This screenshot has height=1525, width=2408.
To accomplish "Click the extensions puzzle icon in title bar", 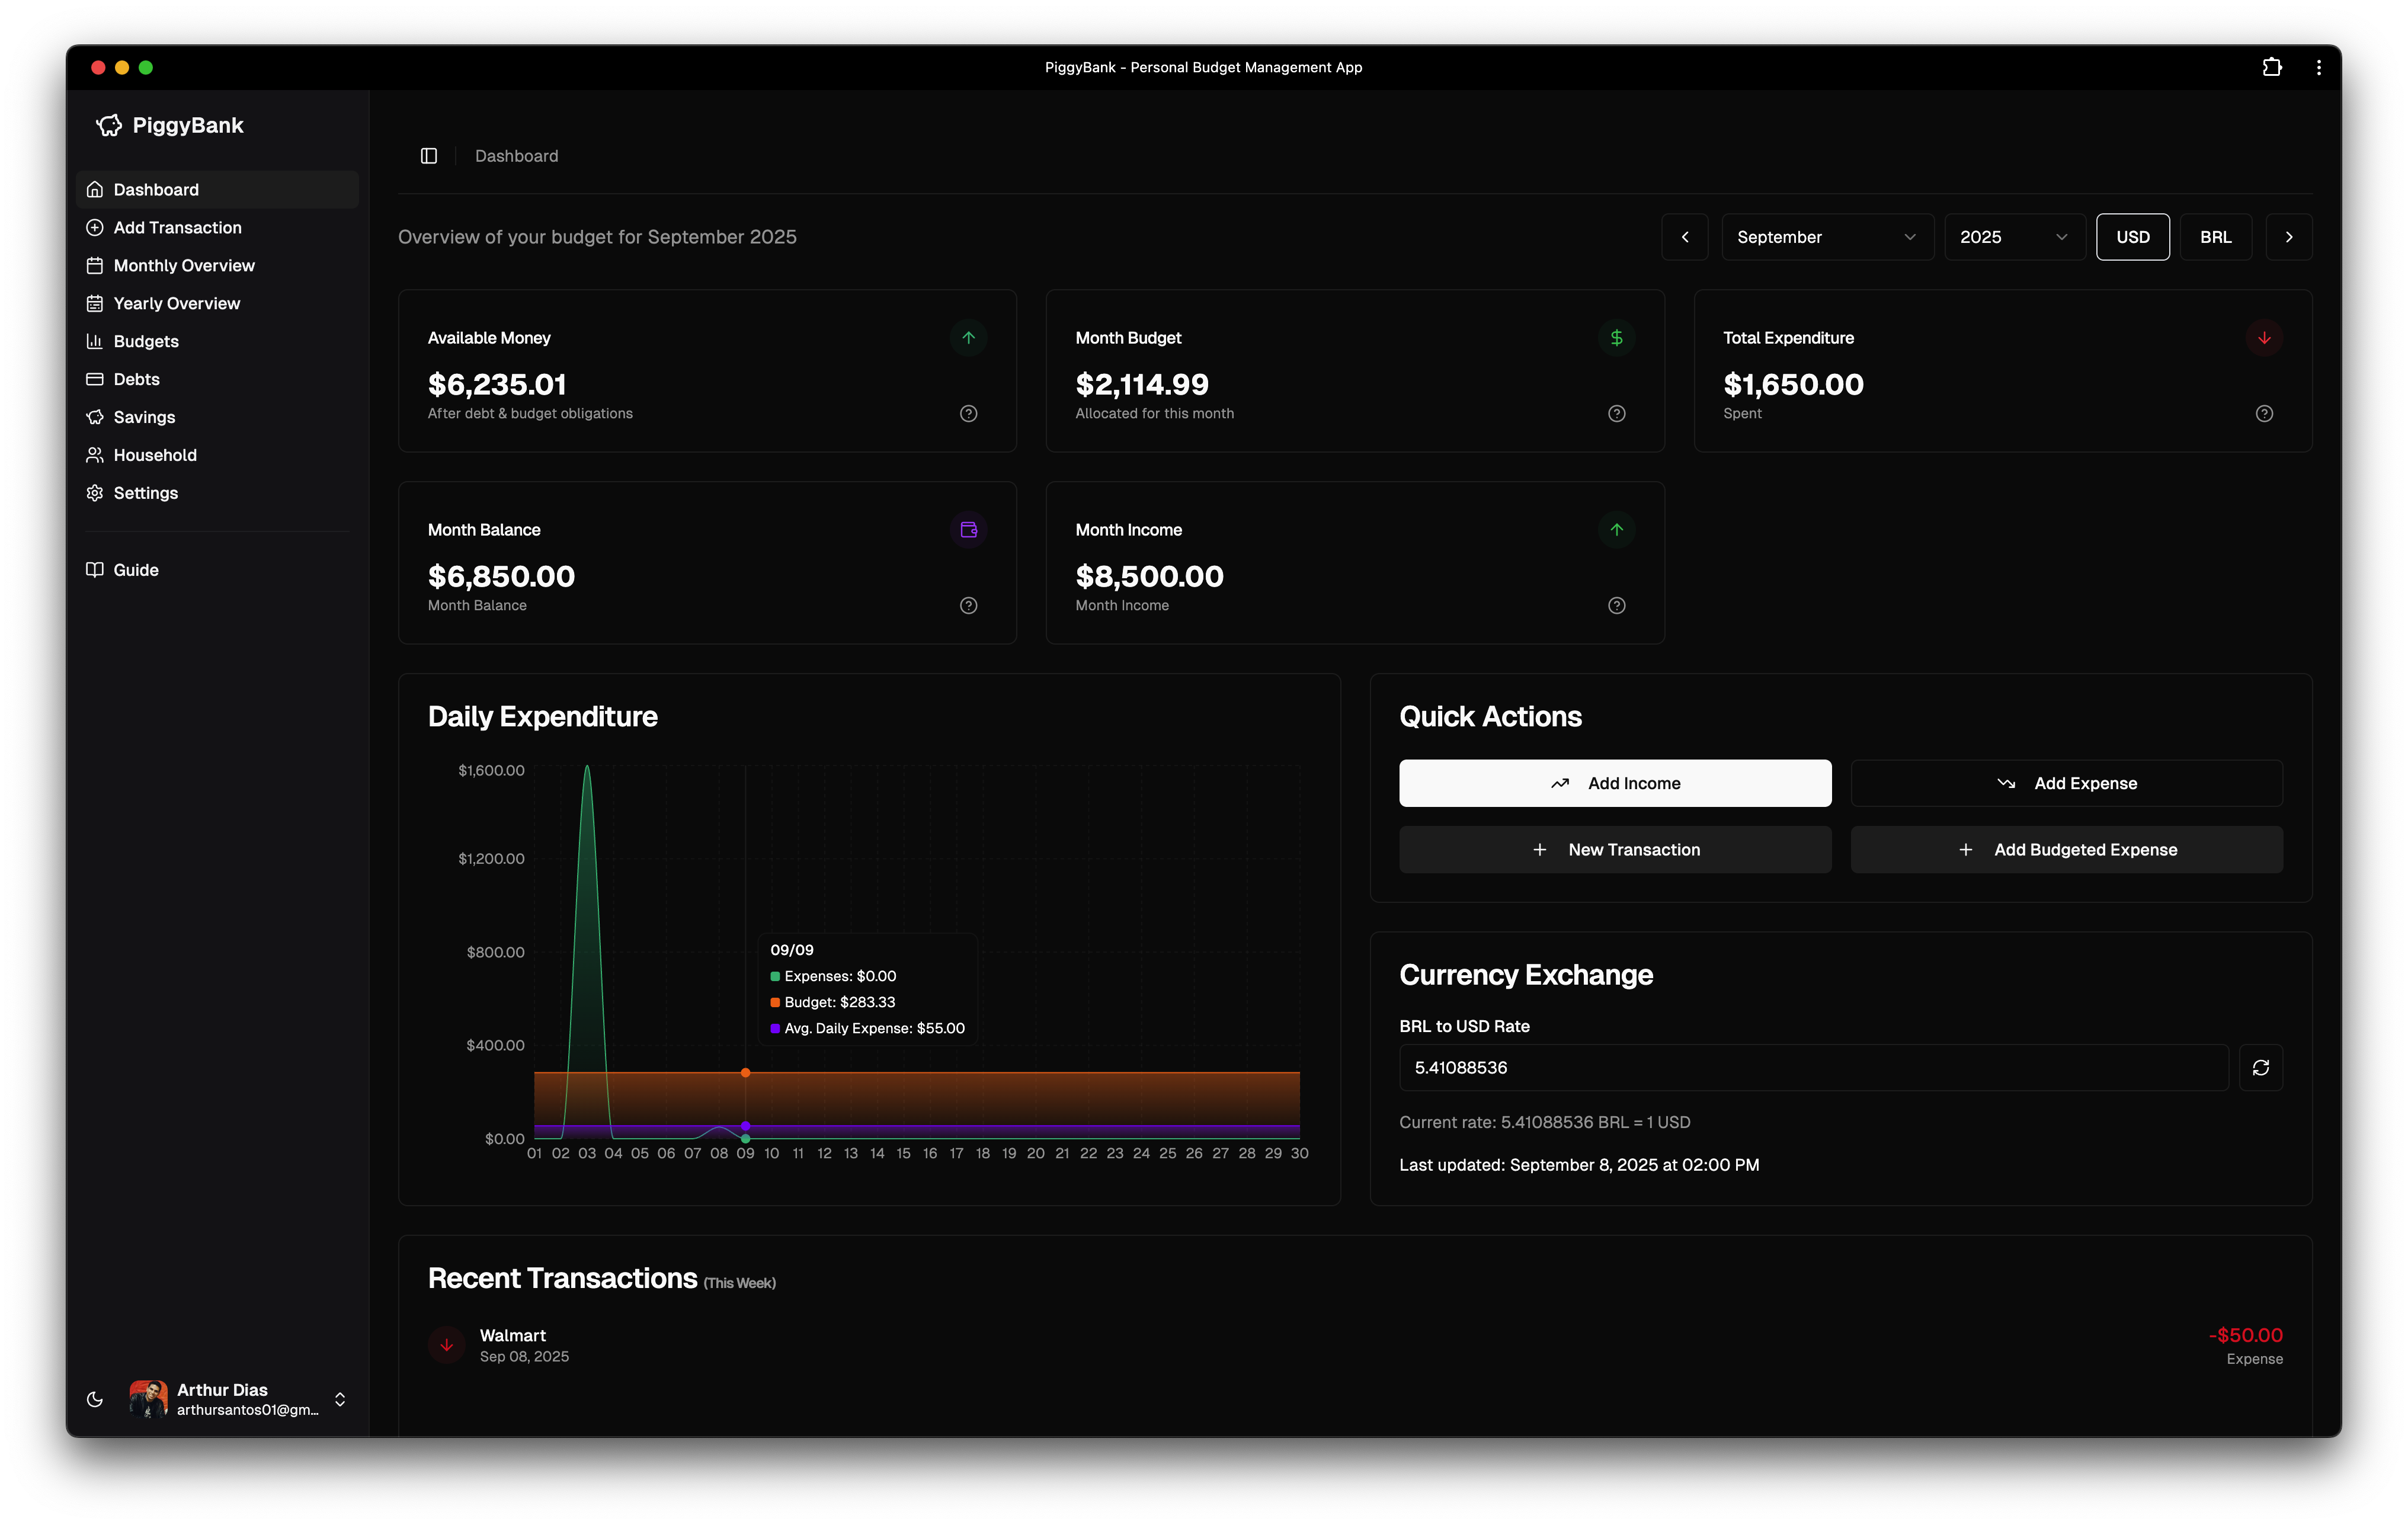I will point(2272,67).
